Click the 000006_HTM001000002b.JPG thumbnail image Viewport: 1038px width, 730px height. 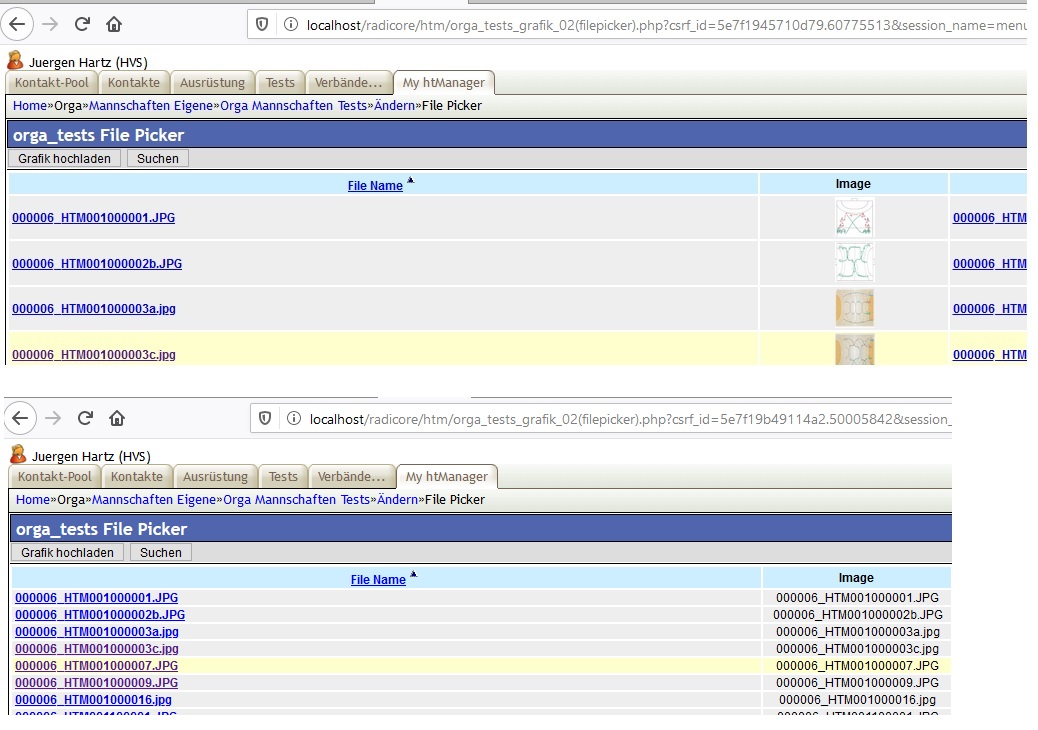(x=854, y=263)
